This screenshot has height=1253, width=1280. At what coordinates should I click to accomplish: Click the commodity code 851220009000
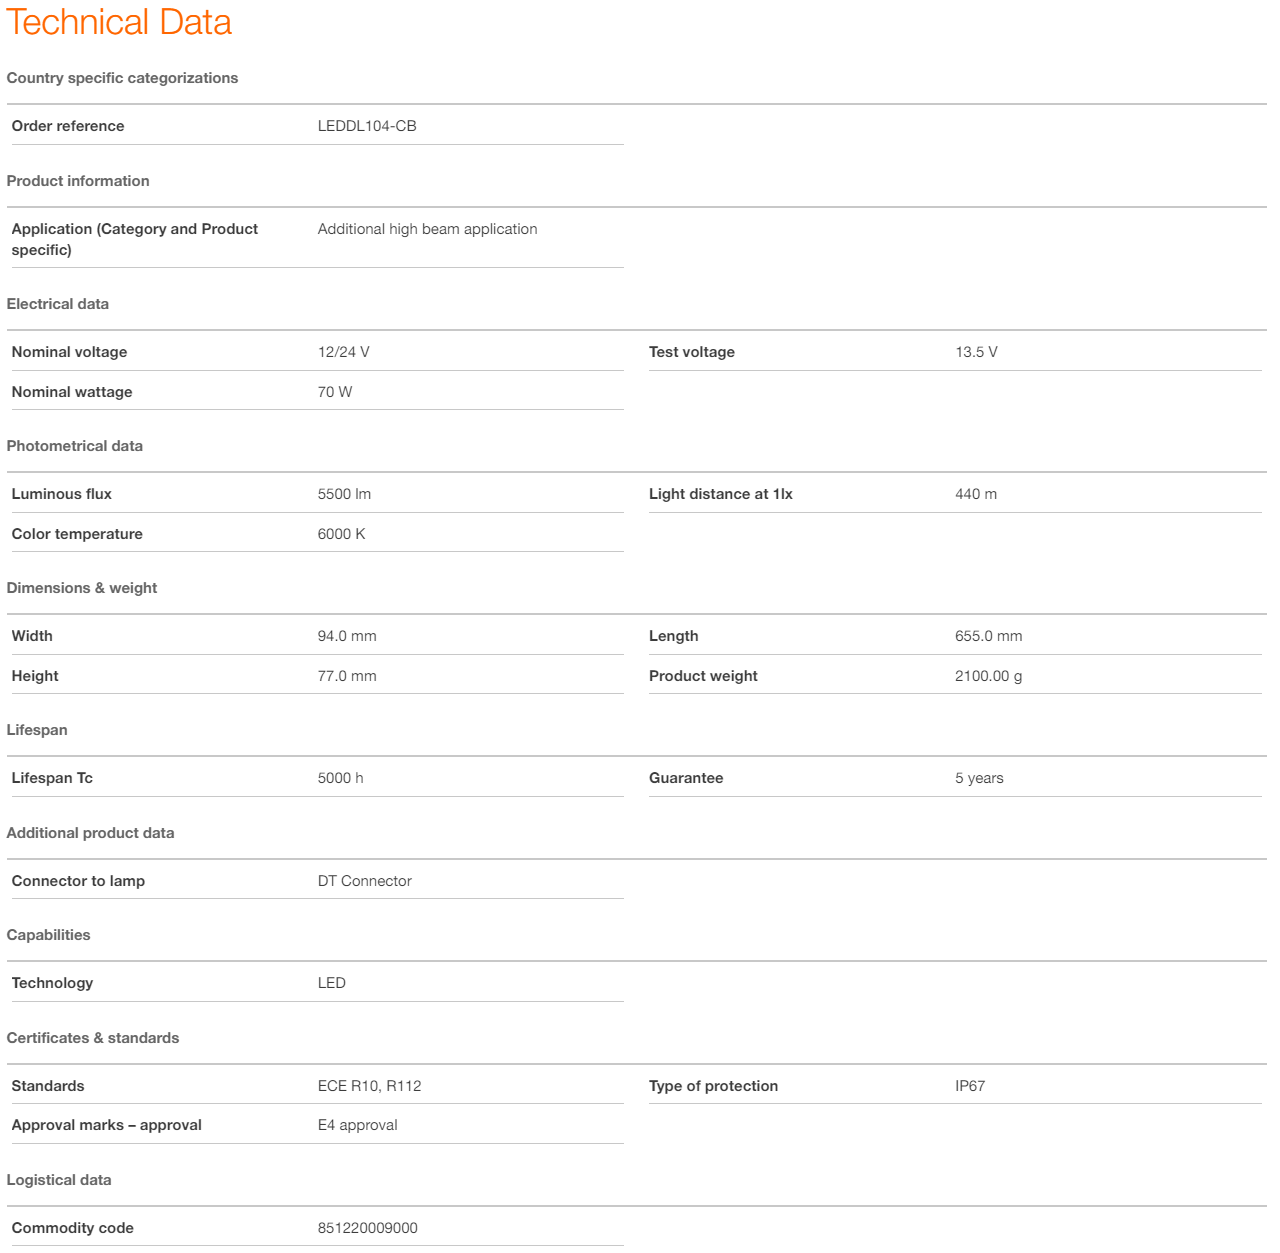tap(367, 1228)
